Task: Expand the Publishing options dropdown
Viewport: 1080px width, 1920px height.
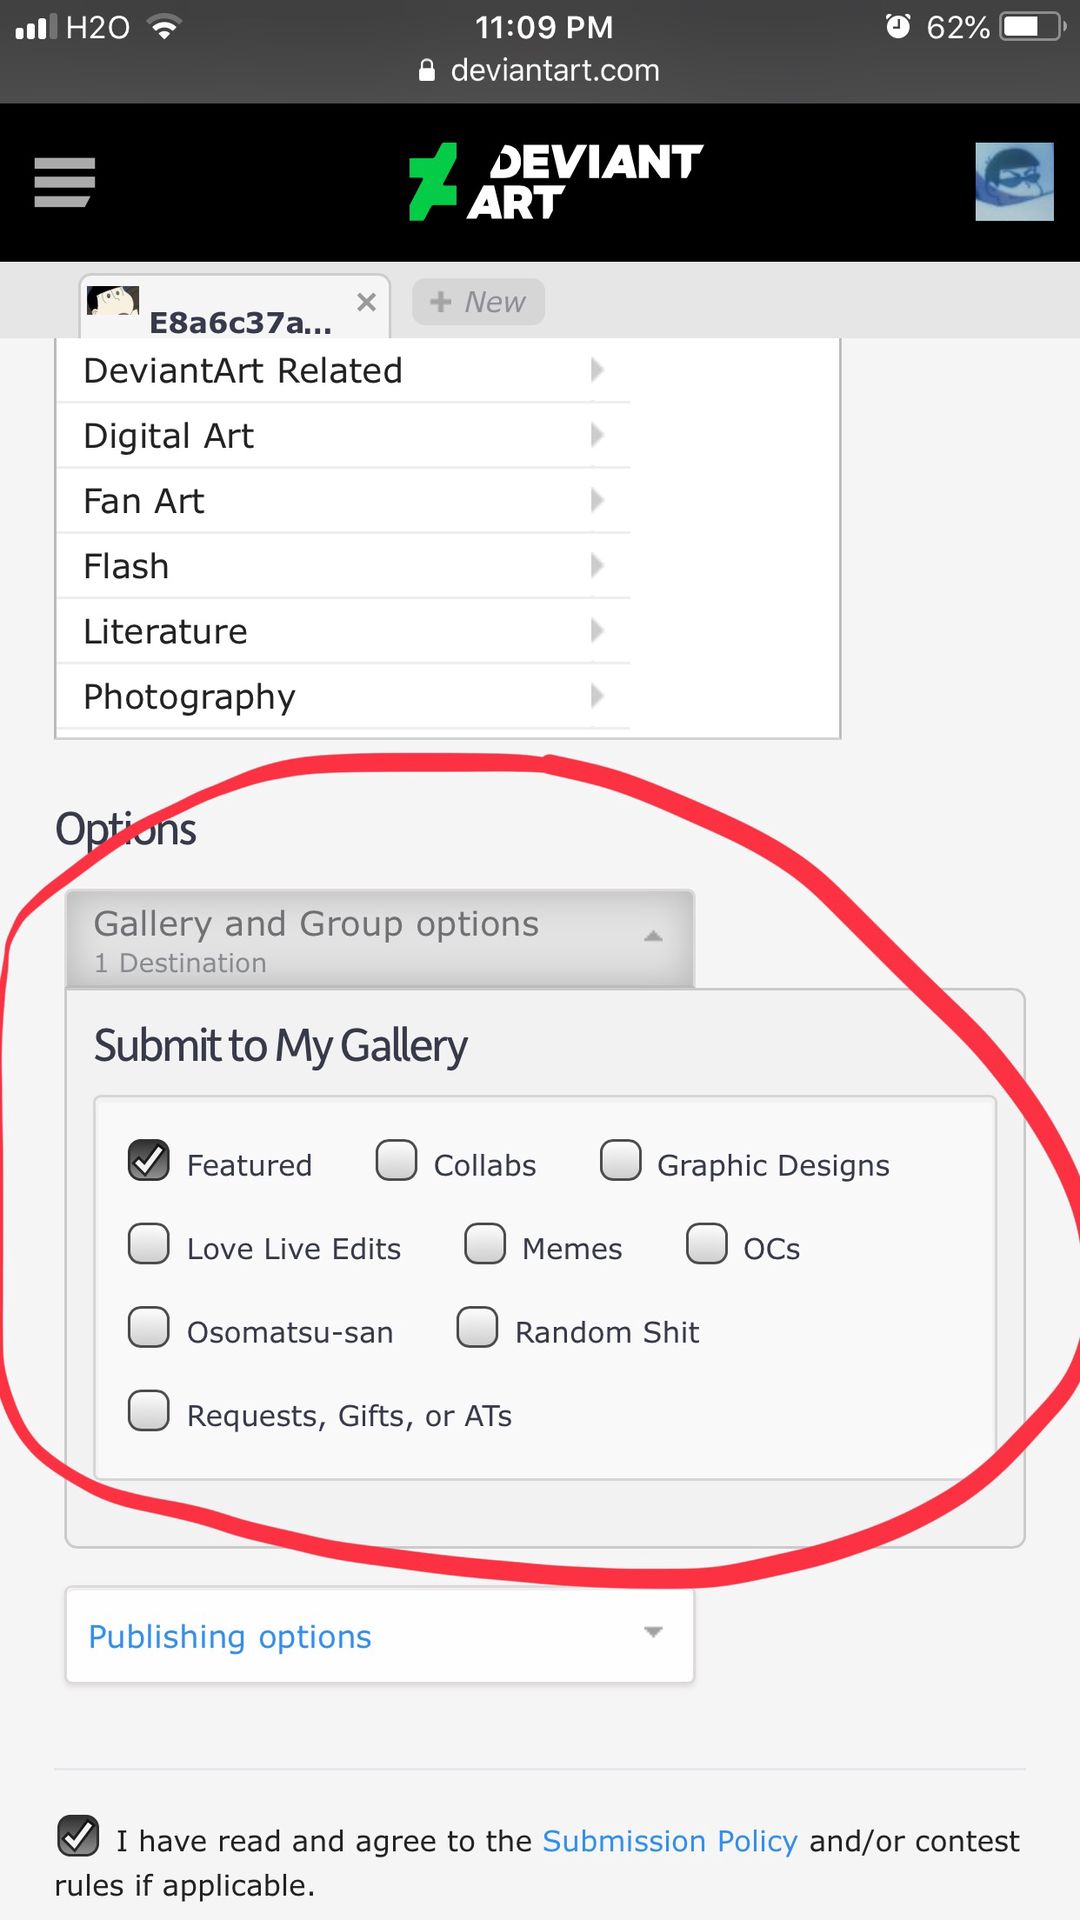Action: (380, 1635)
